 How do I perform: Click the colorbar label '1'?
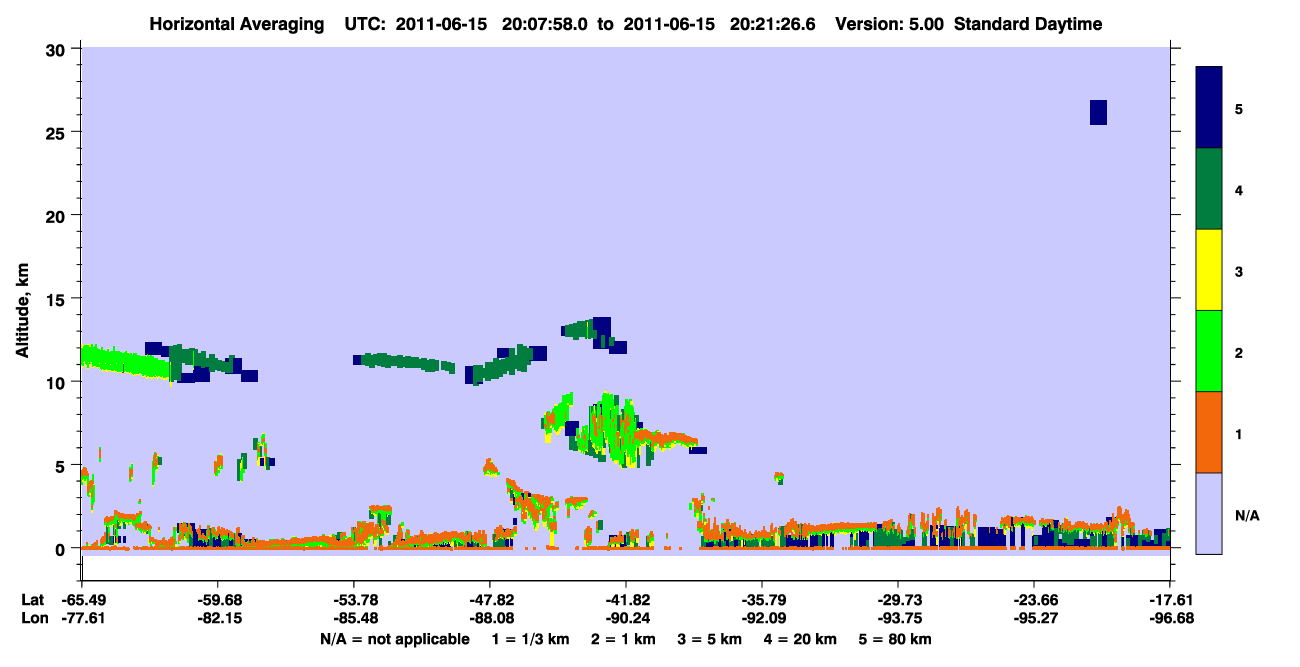1239,434
